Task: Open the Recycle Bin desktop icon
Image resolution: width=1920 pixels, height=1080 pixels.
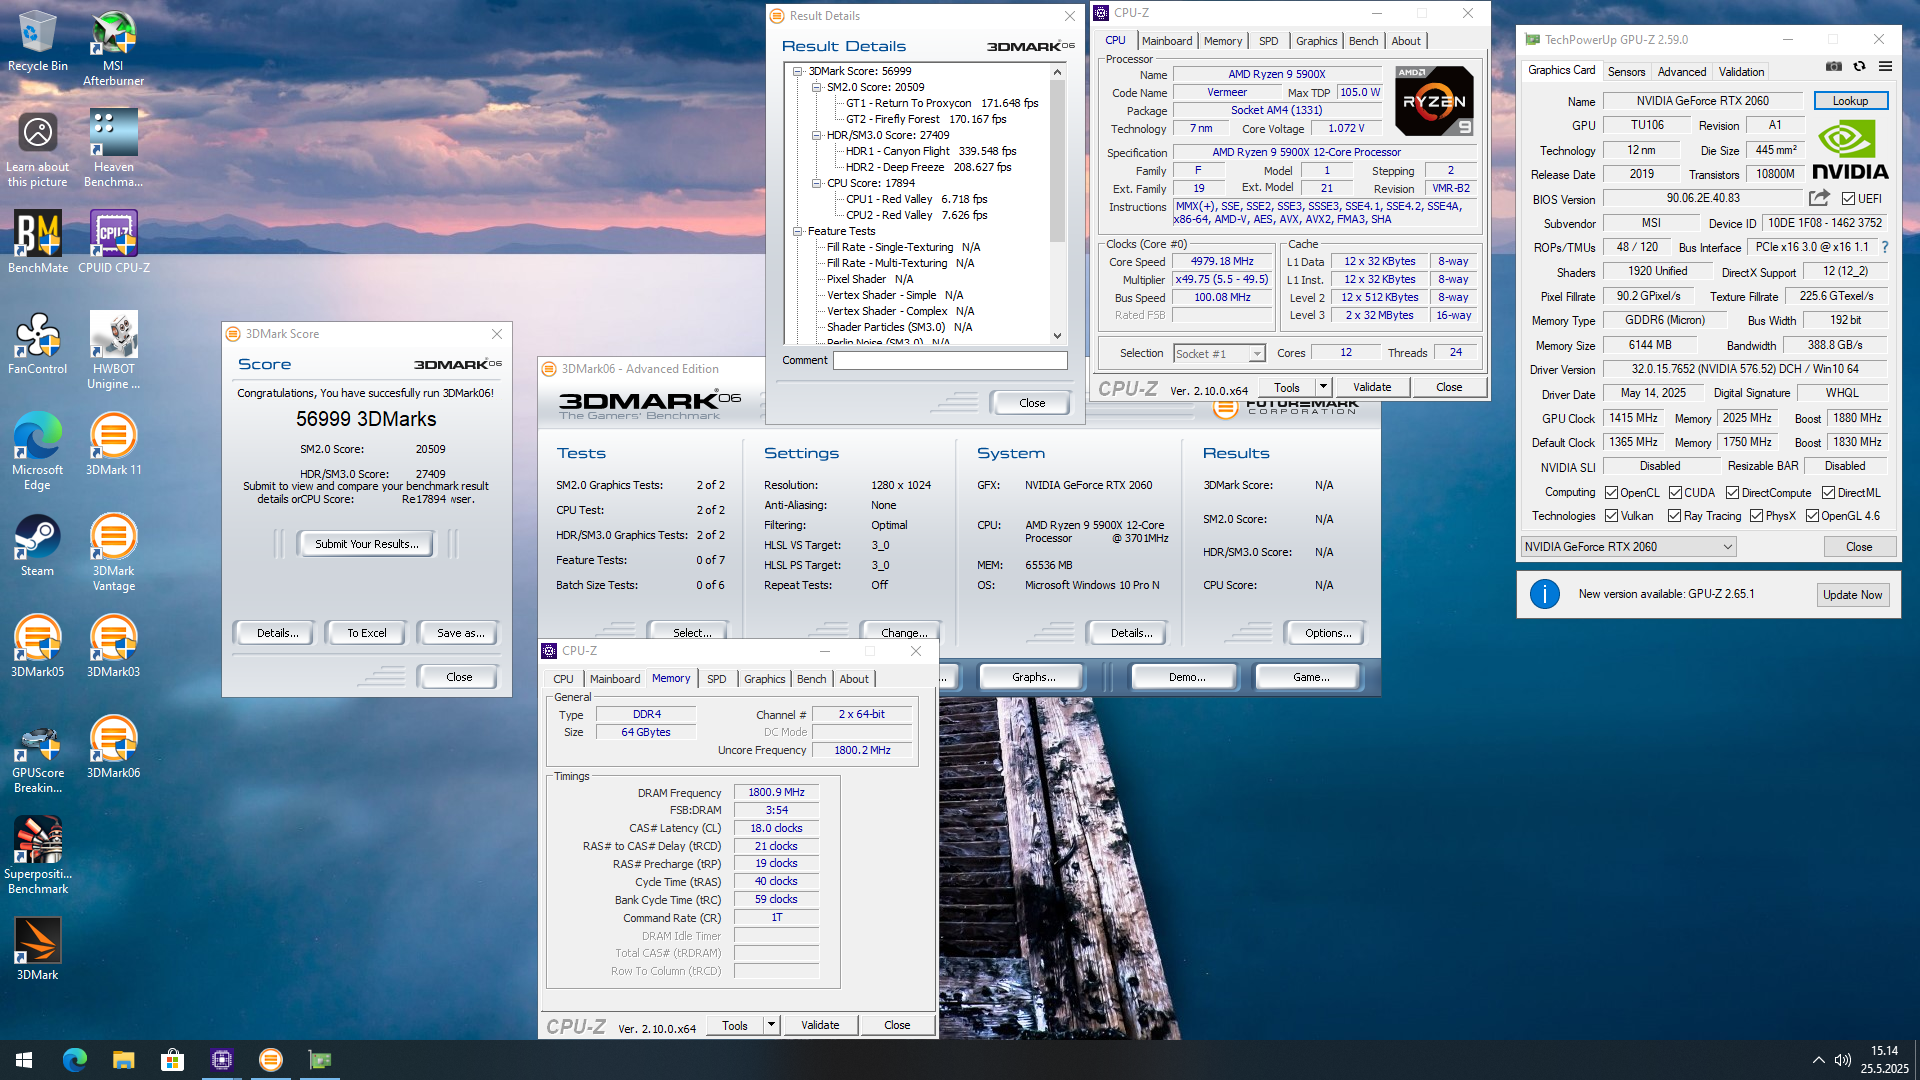Action: 38,41
